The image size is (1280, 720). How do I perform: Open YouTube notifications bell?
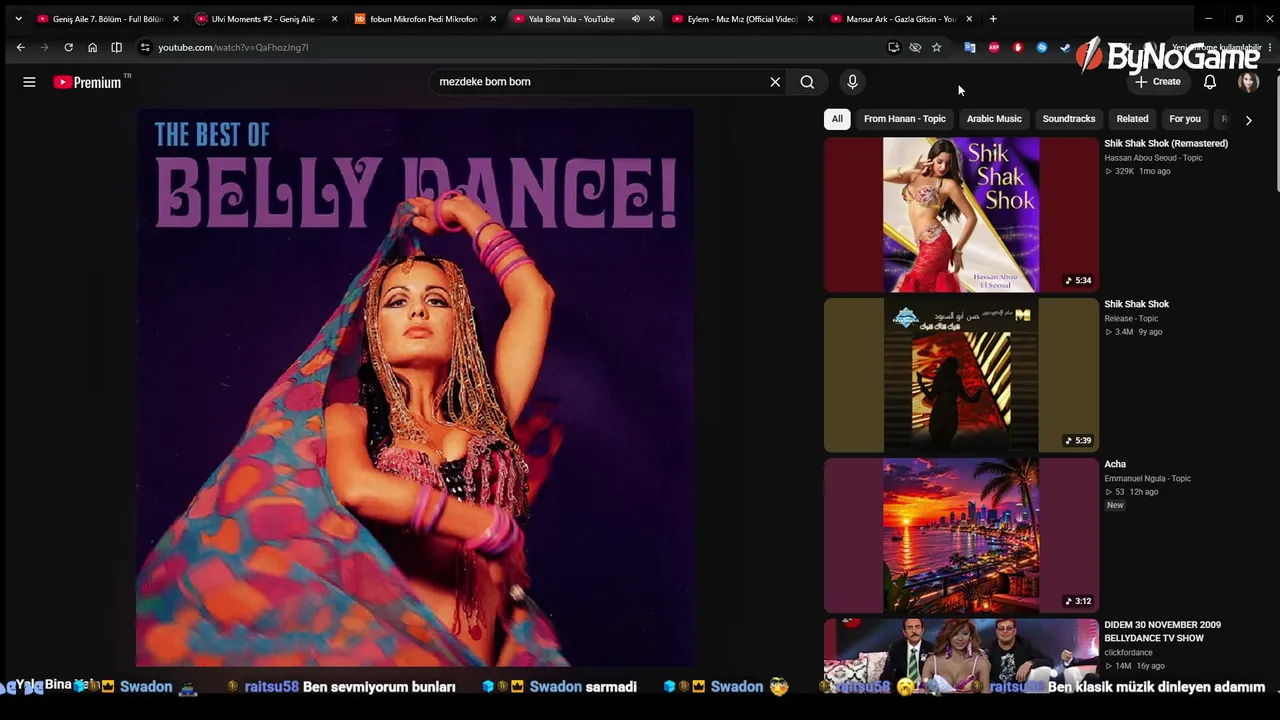pyautogui.click(x=1210, y=82)
